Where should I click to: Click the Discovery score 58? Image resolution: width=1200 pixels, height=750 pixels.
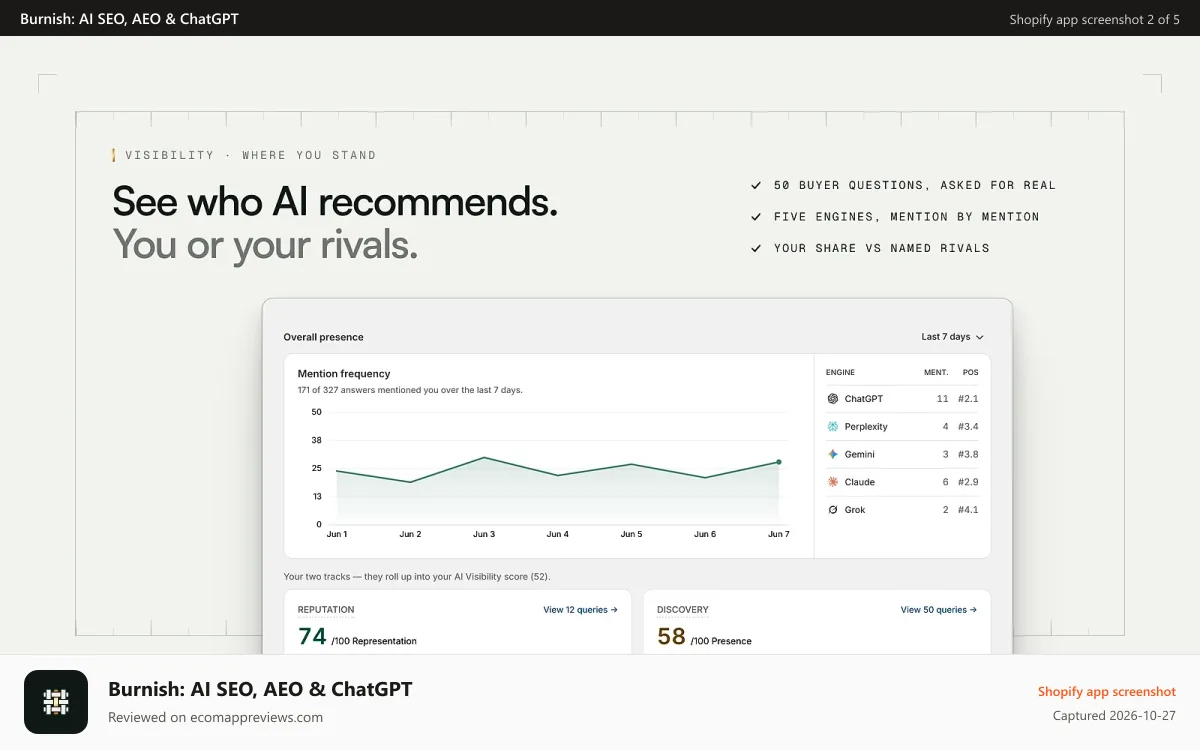coord(671,636)
